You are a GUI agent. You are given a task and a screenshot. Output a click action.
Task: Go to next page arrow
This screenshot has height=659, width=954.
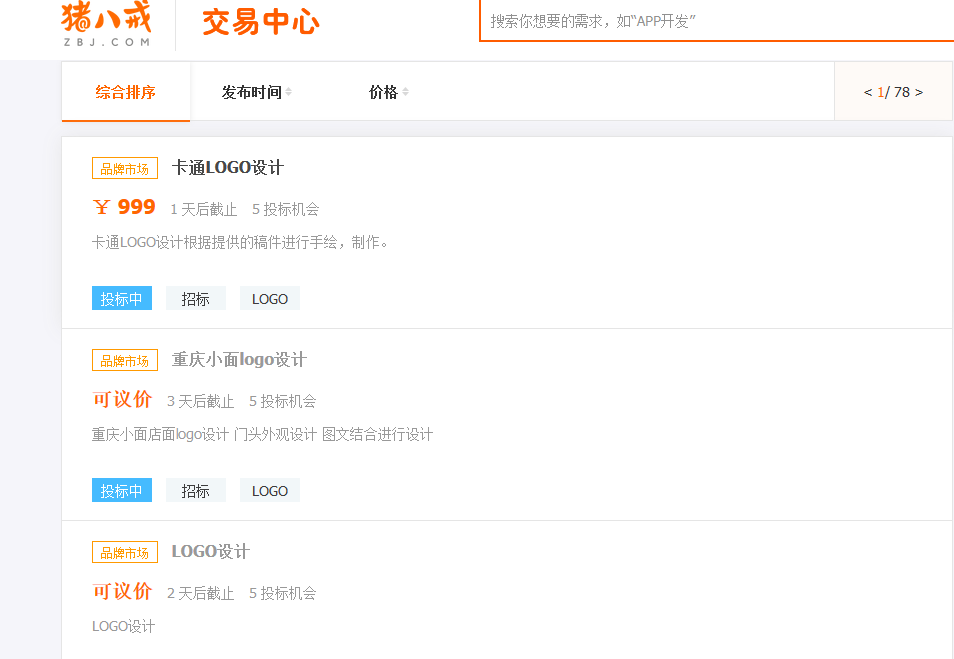pyautogui.click(x=919, y=92)
